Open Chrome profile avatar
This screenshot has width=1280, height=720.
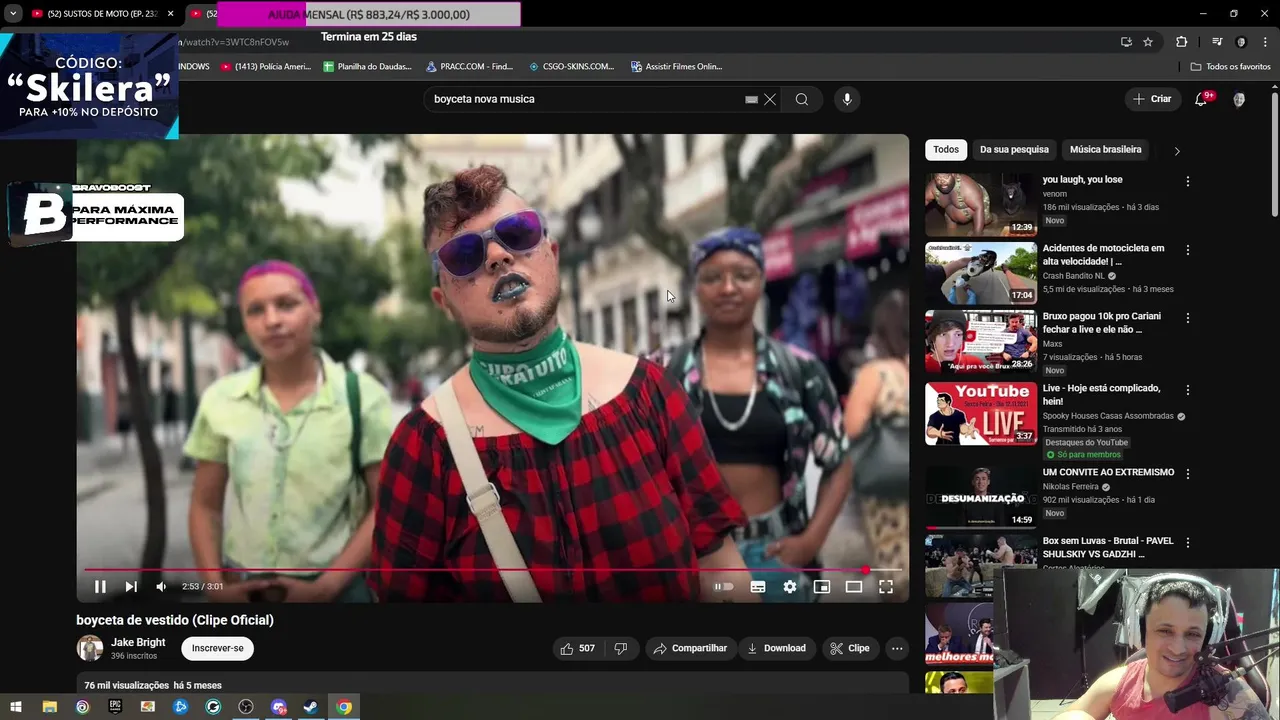[1241, 42]
